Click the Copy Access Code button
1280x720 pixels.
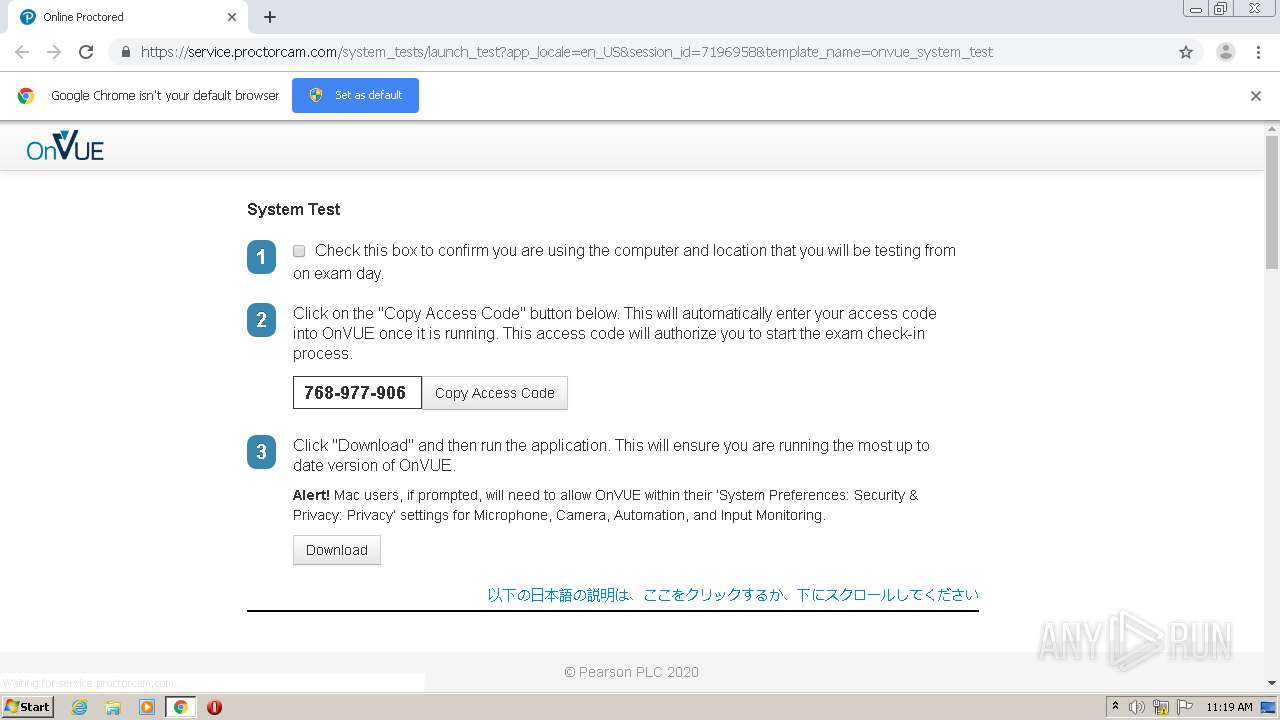point(495,393)
